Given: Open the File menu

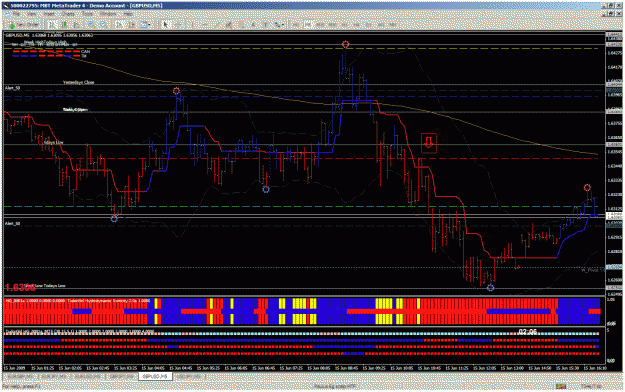Looking at the screenshot, I should (x=16, y=14).
